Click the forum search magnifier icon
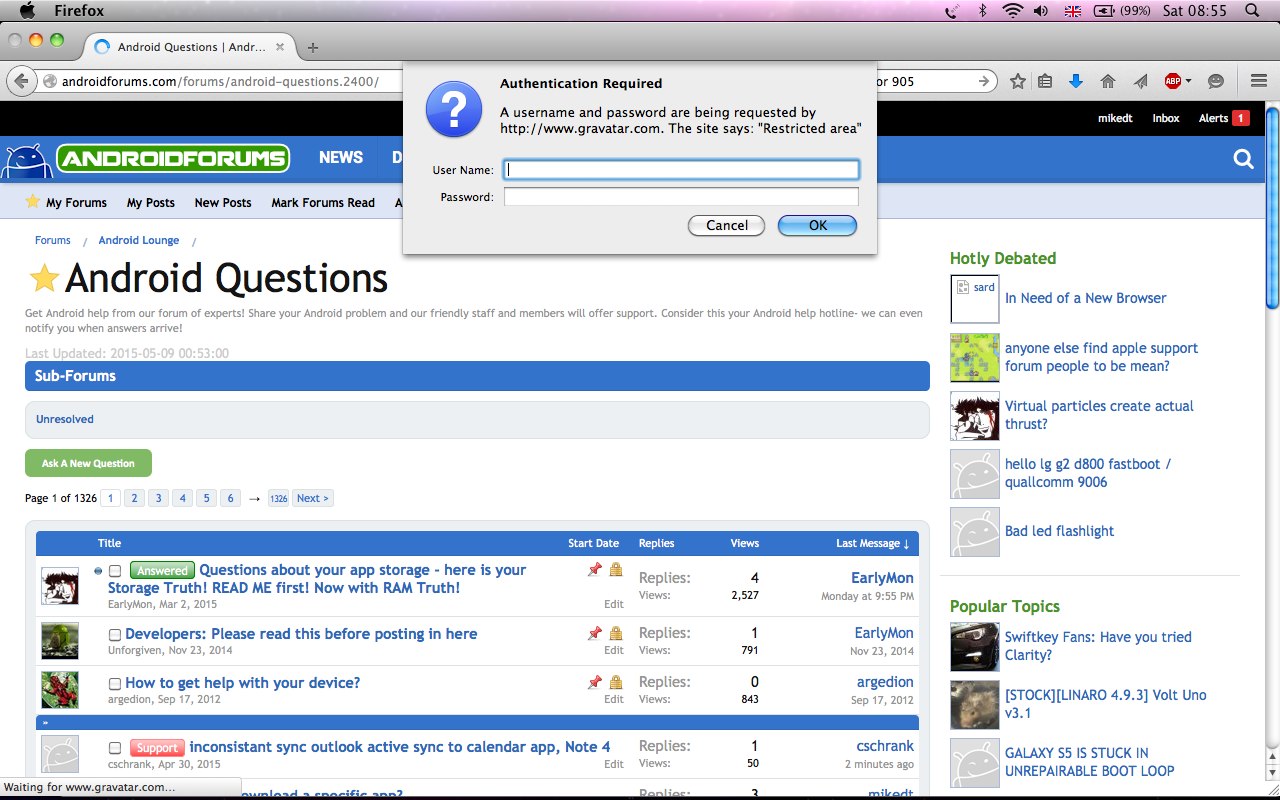The image size is (1280, 800). click(x=1243, y=159)
